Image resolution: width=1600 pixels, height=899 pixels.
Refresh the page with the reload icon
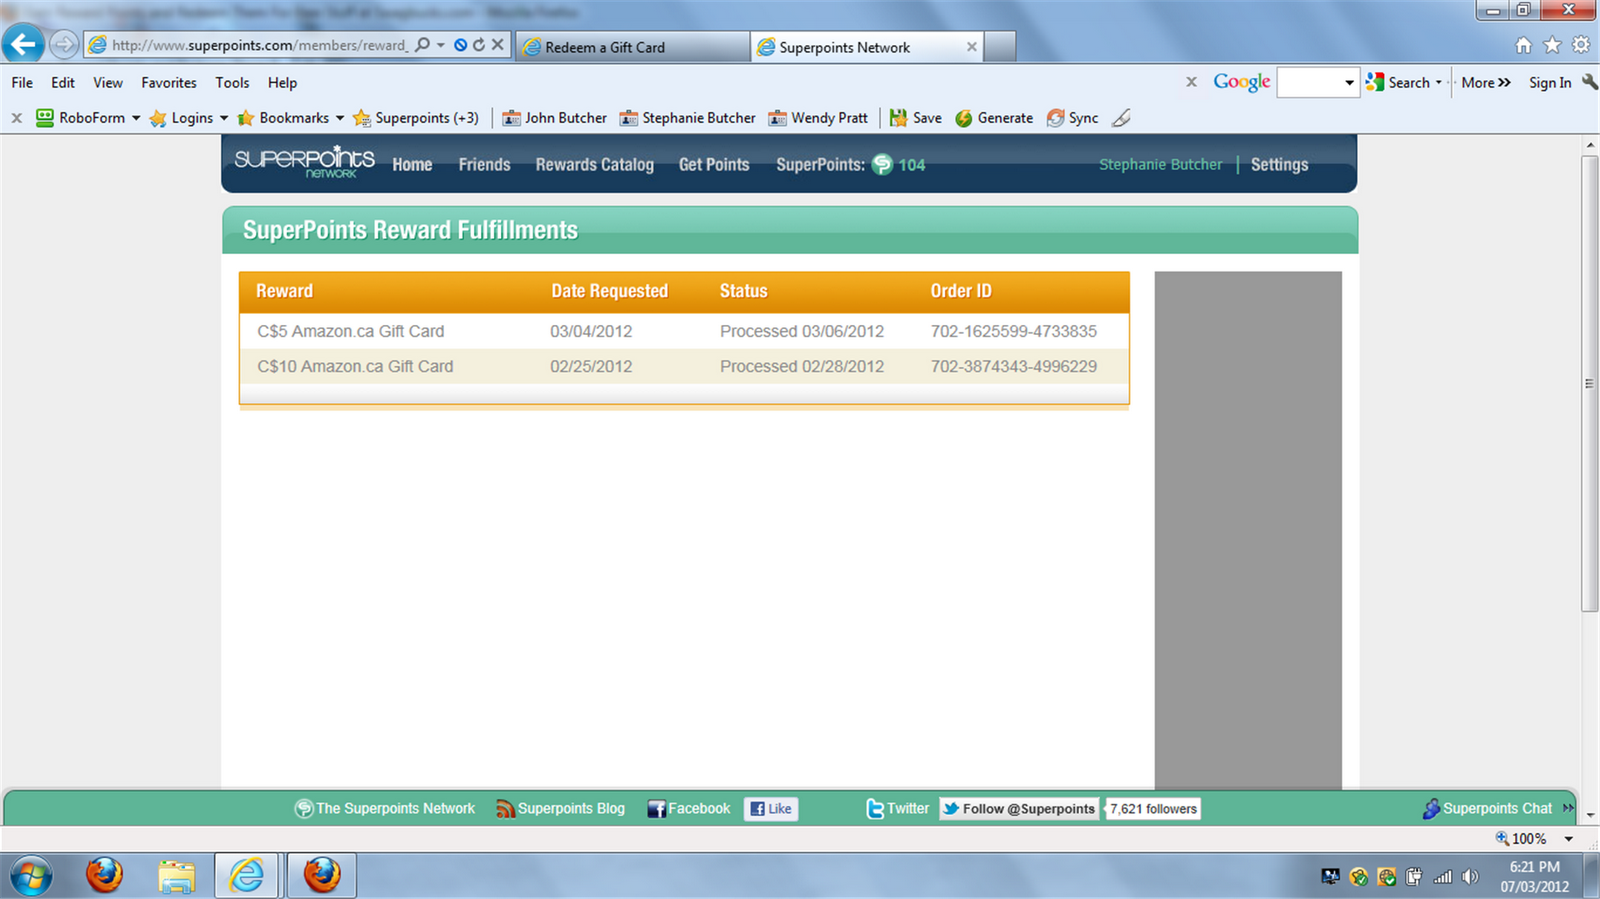click(x=479, y=45)
